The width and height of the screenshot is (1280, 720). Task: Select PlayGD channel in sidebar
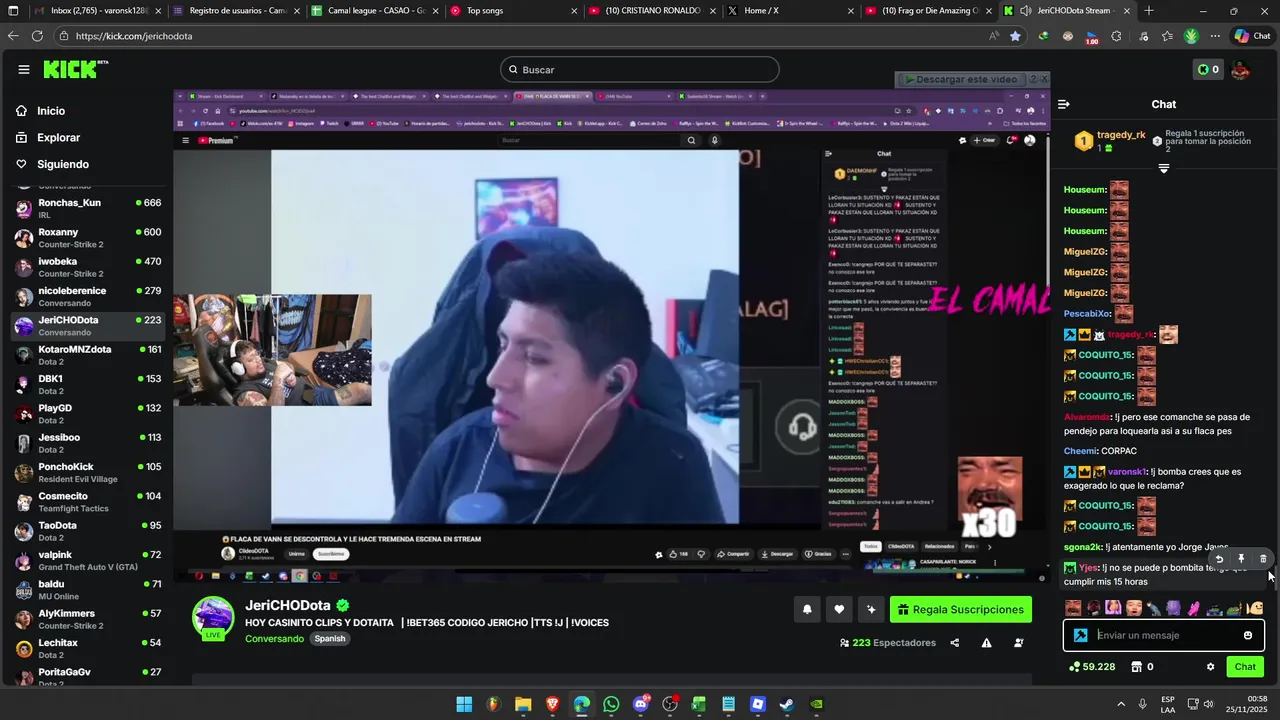[x=88, y=414]
